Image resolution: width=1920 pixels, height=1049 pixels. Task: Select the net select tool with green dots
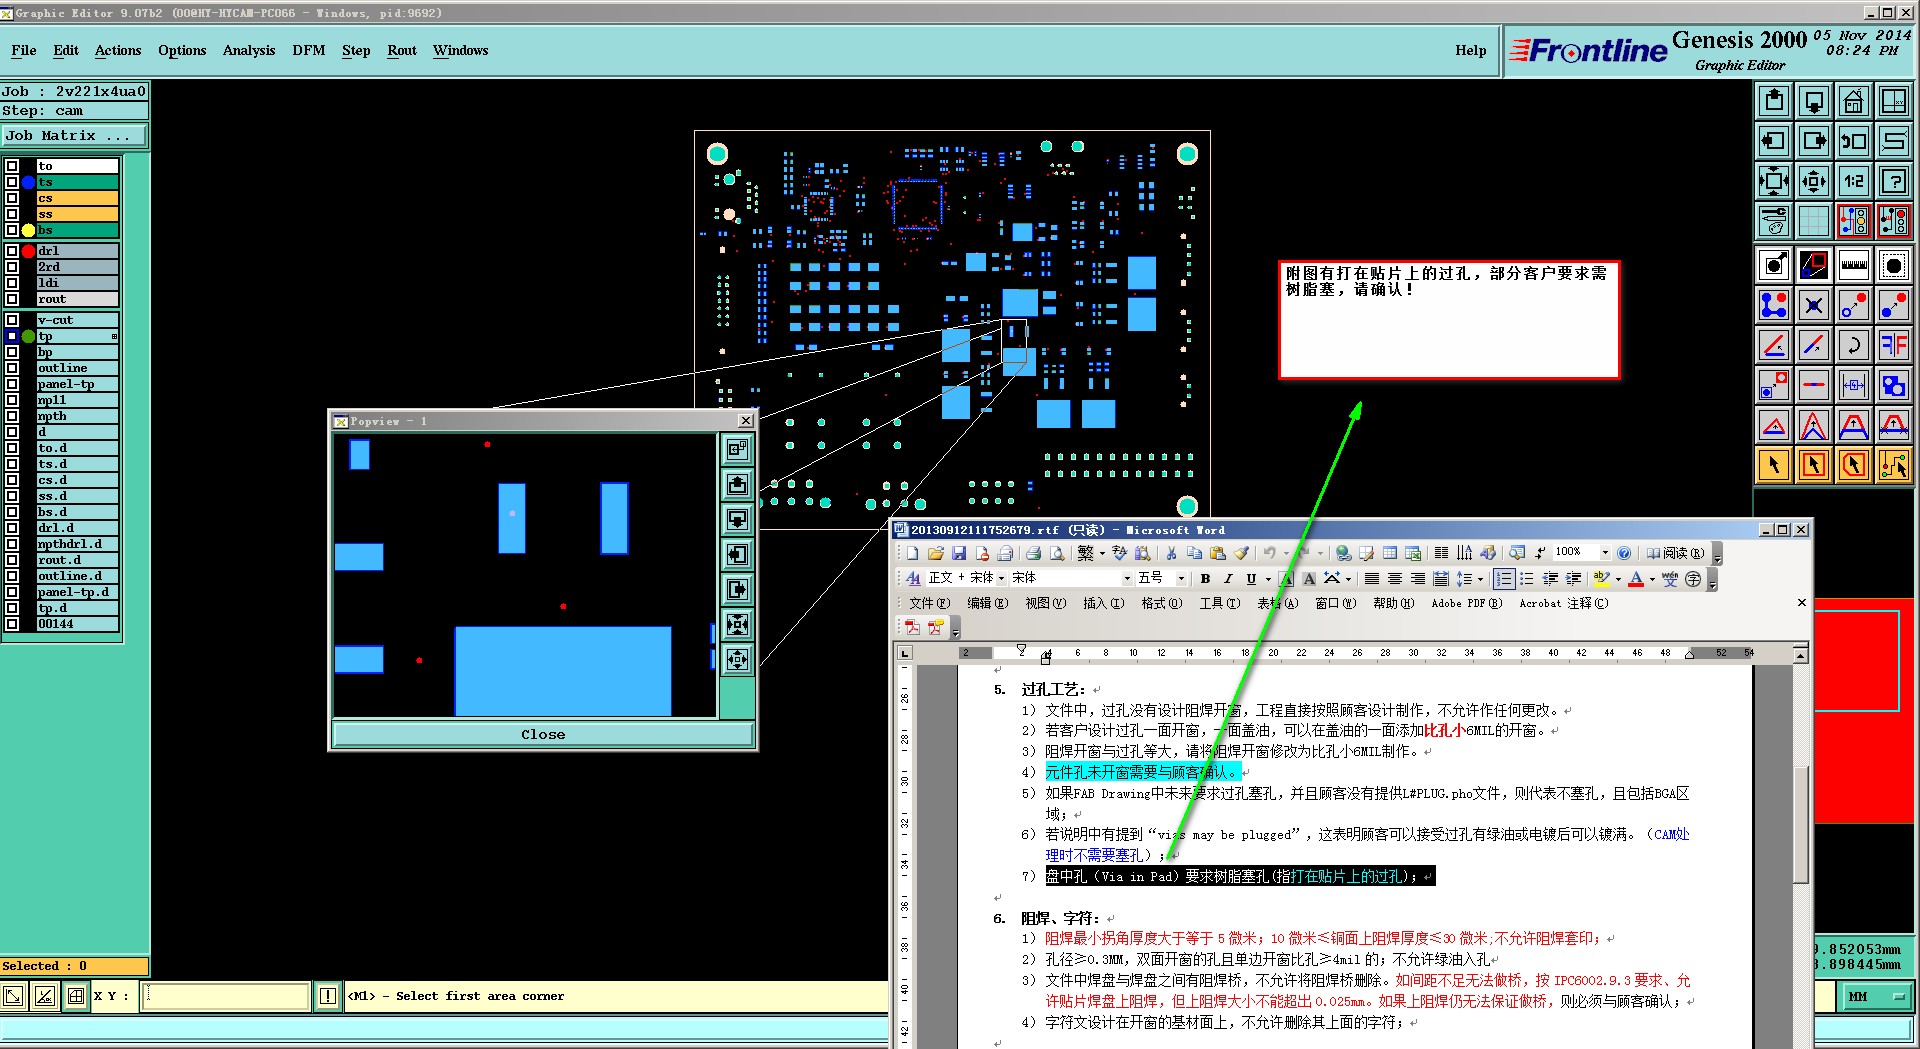(x=1894, y=465)
